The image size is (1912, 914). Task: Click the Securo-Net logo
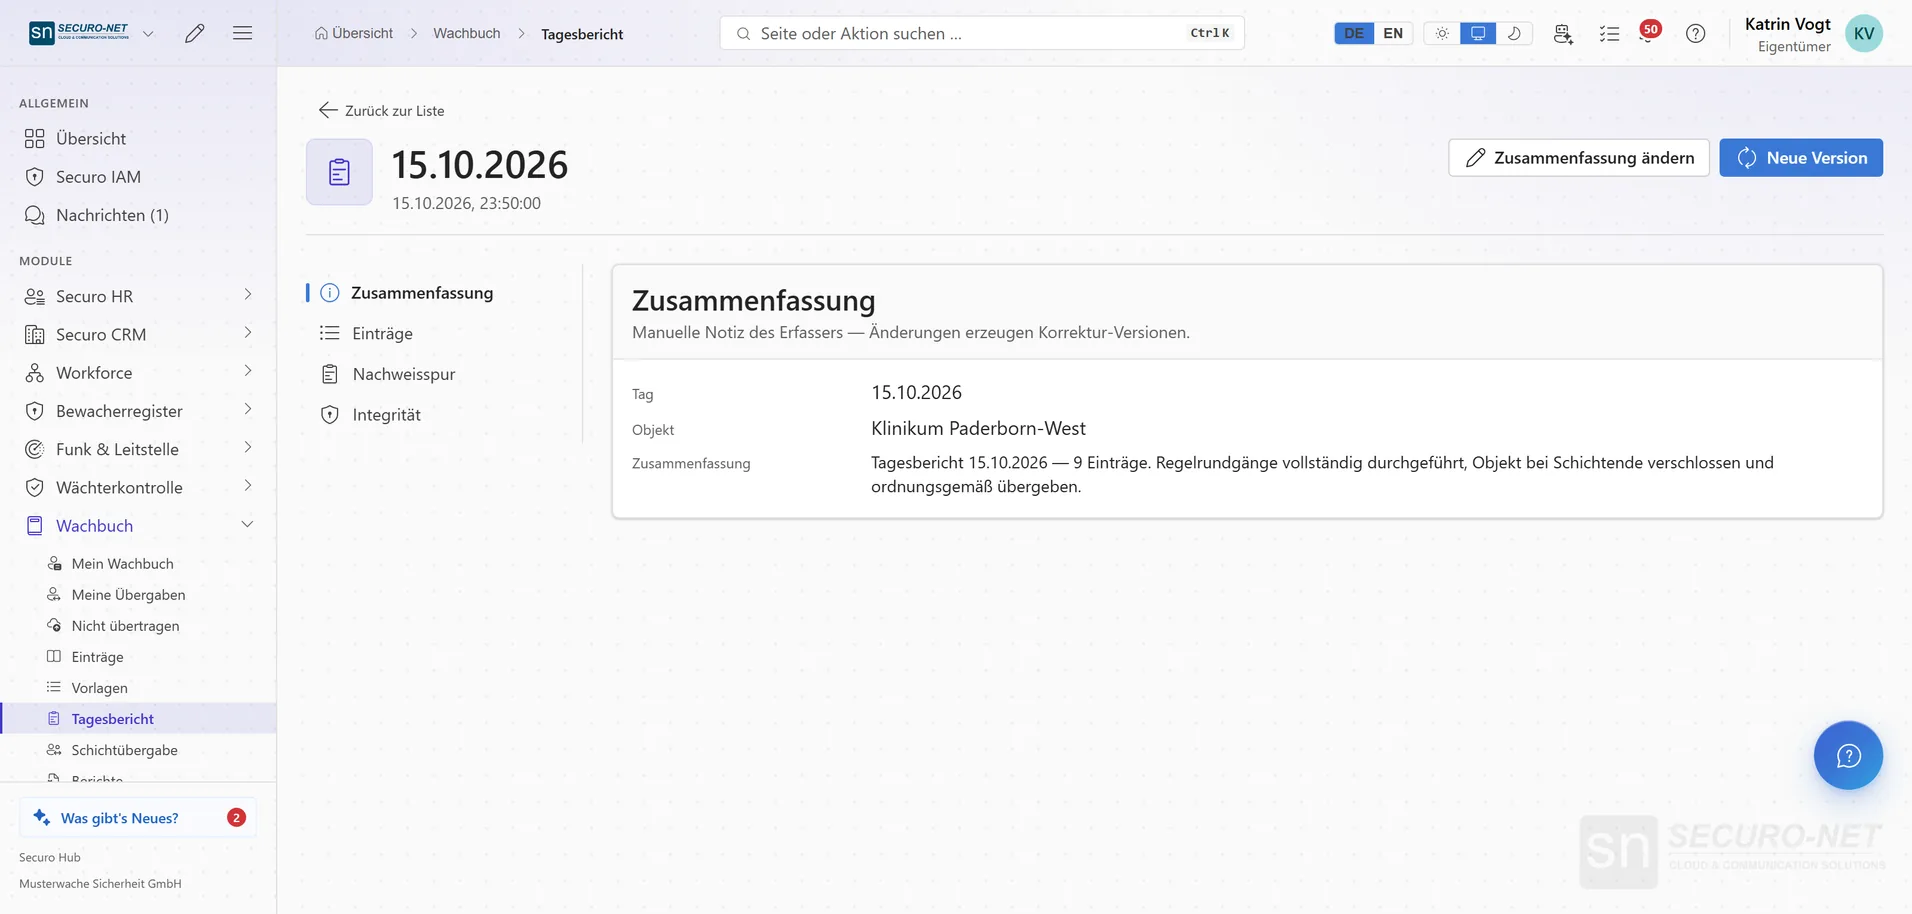[x=79, y=33]
